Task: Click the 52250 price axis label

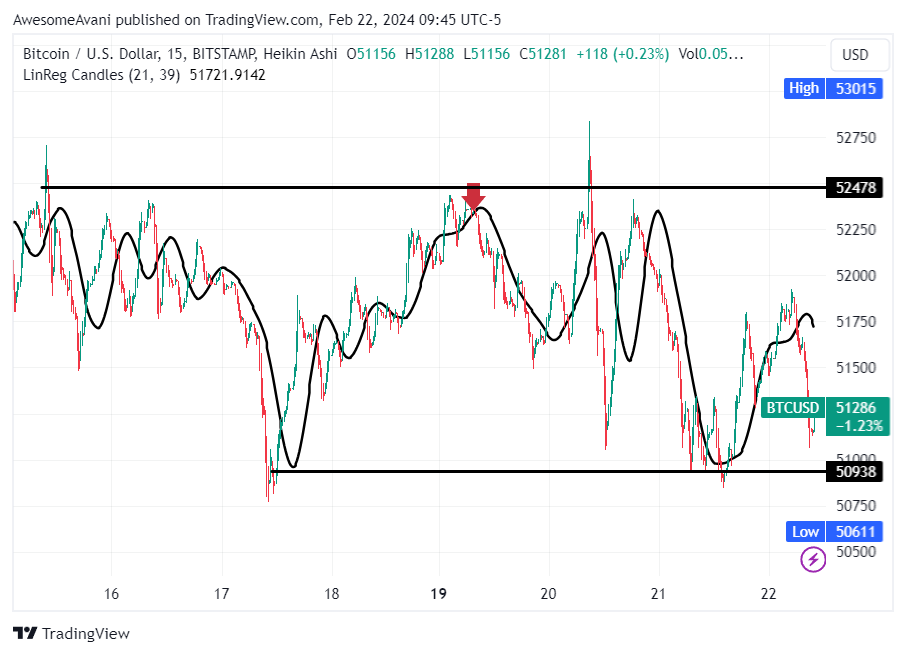Action: click(x=856, y=230)
